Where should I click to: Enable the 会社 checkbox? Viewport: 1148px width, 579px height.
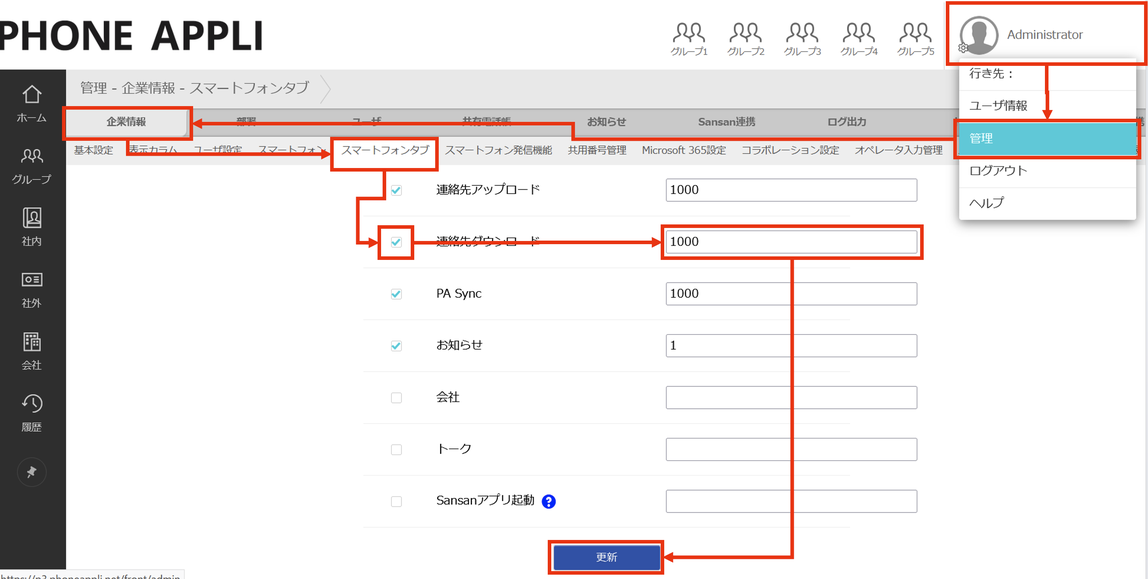coord(396,398)
